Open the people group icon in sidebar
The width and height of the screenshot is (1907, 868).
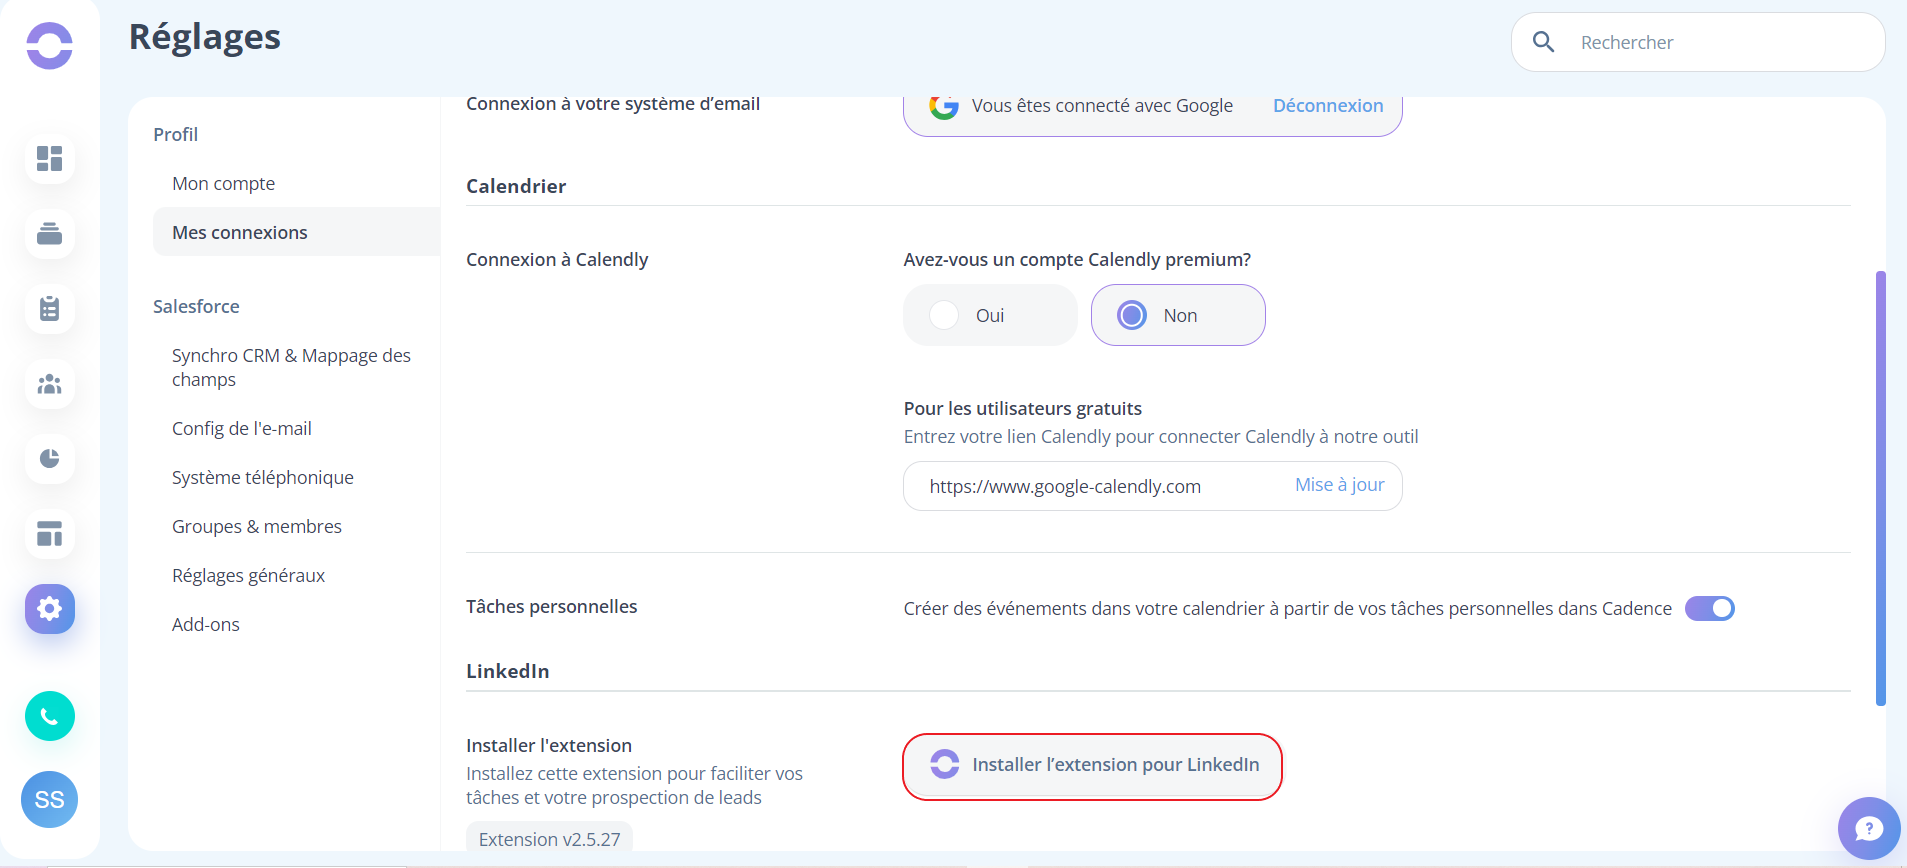pyautogui.click(x=49, y=384)
